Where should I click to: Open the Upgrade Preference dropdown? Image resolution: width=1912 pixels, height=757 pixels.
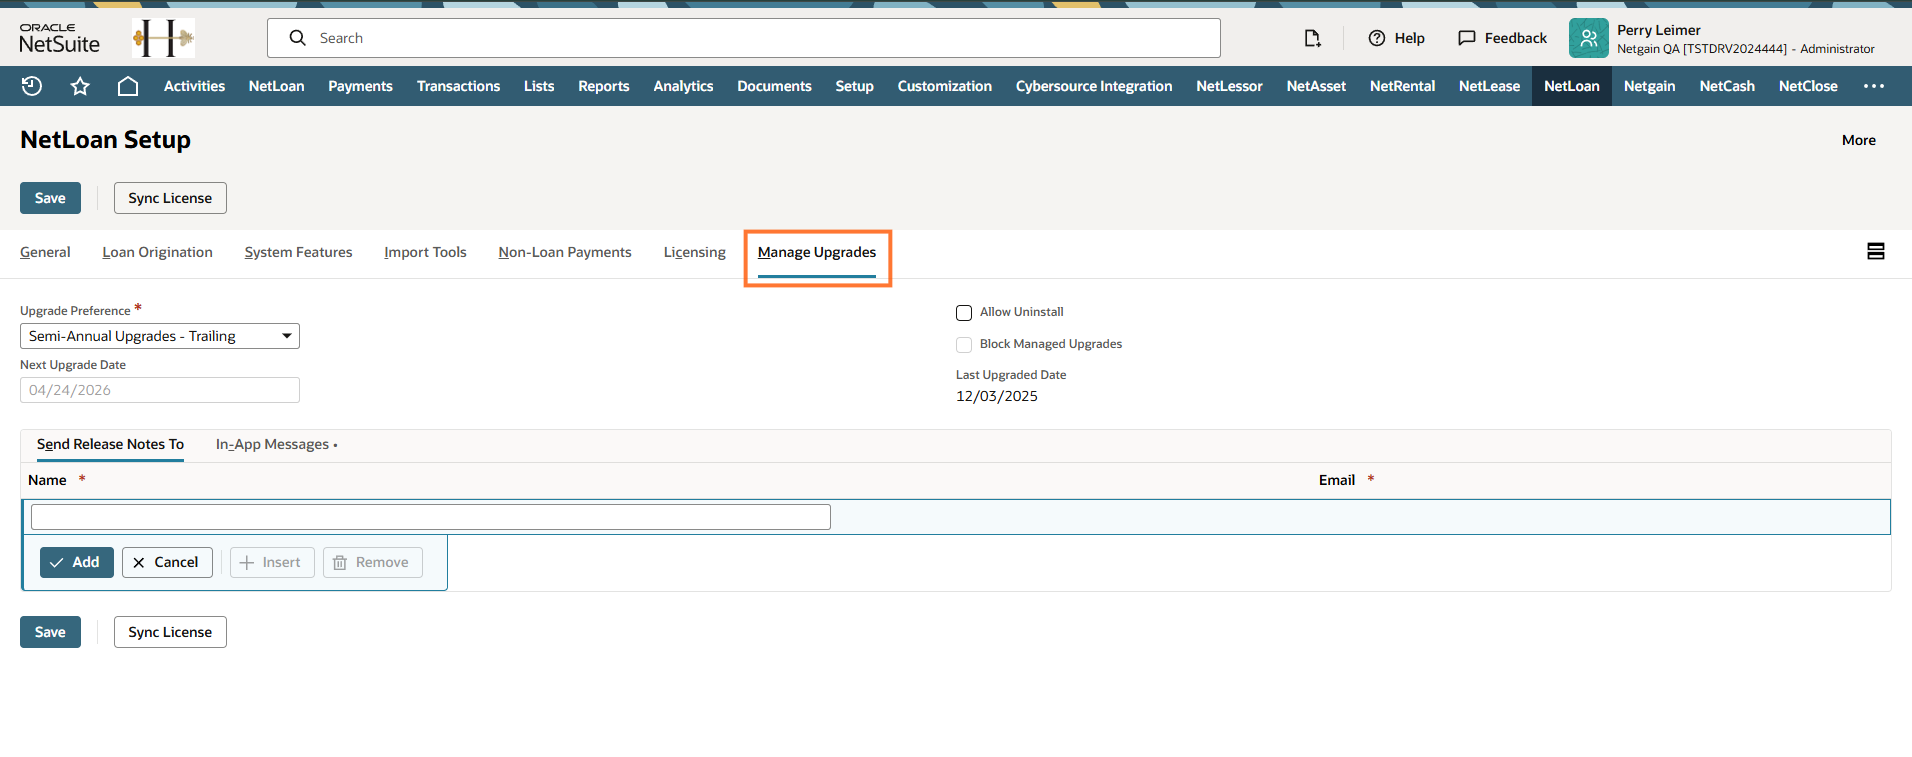click(x=160, y=336)
